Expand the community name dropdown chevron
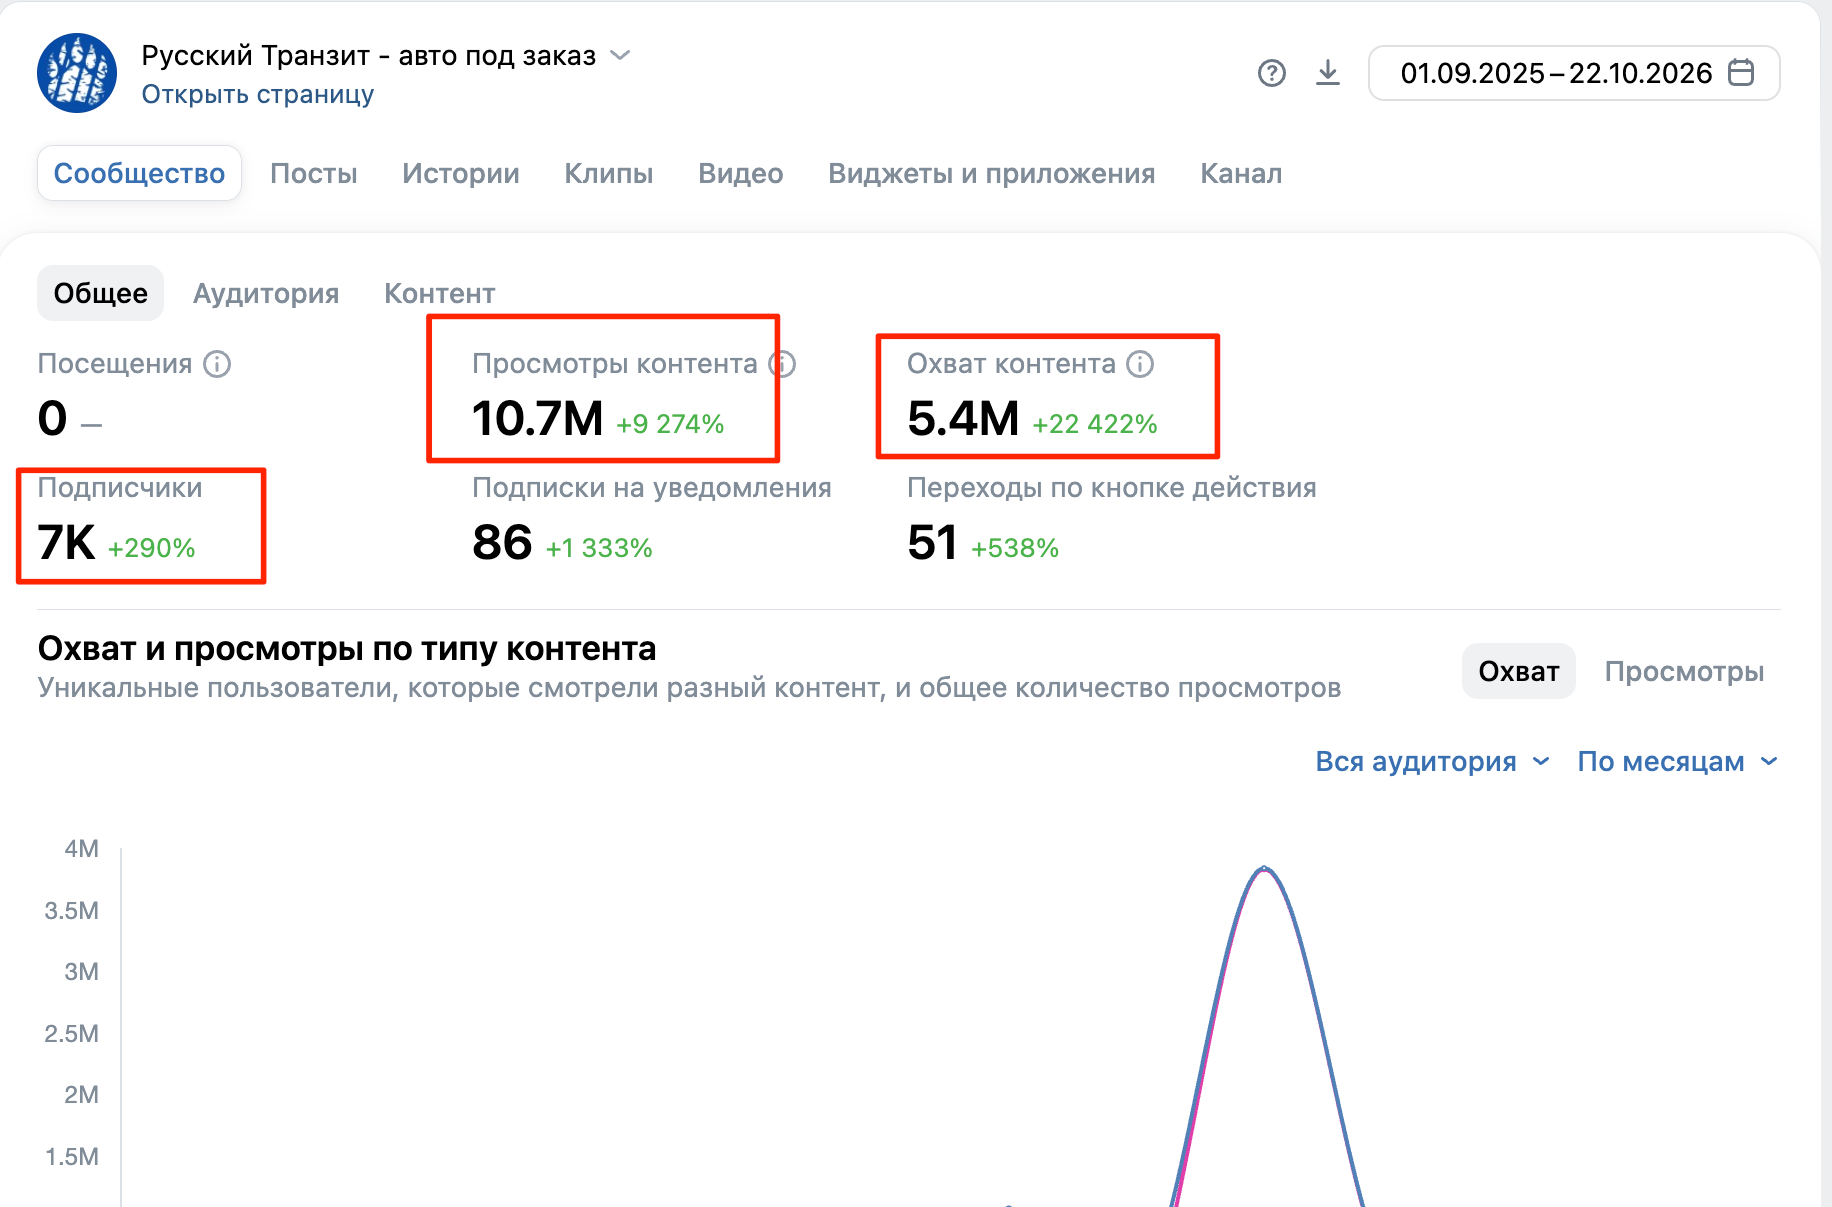 click(x=620, y=55)
